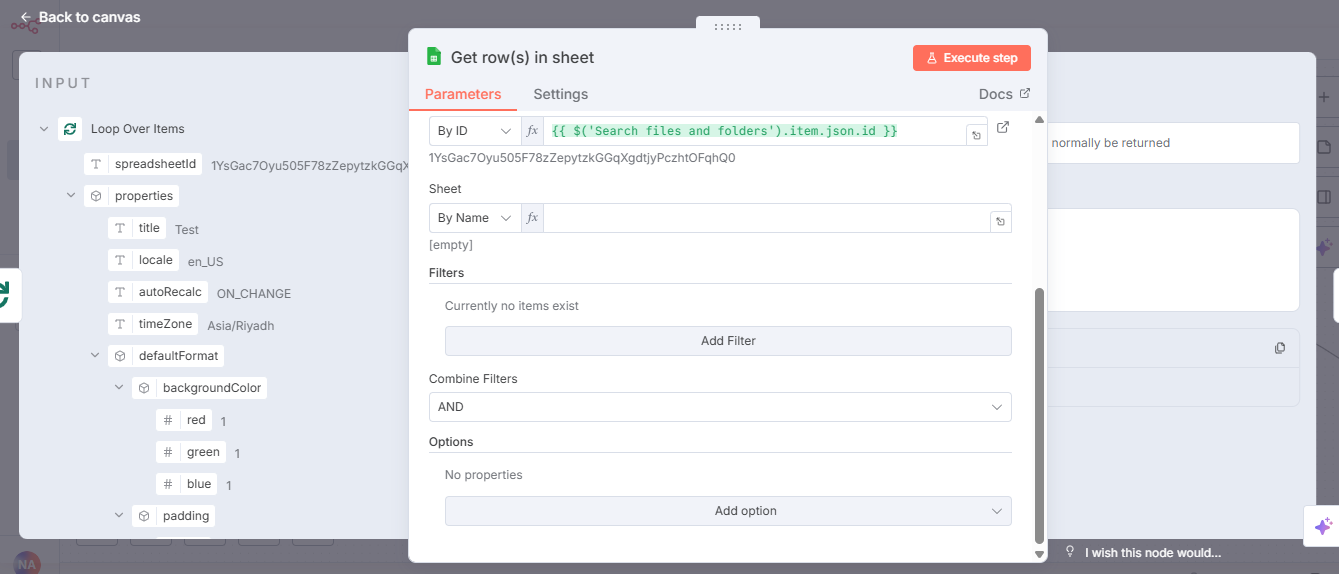Open the By ID mode dropdown
The width and height of the screenshot is (1339, 574).
click(474, 131)
